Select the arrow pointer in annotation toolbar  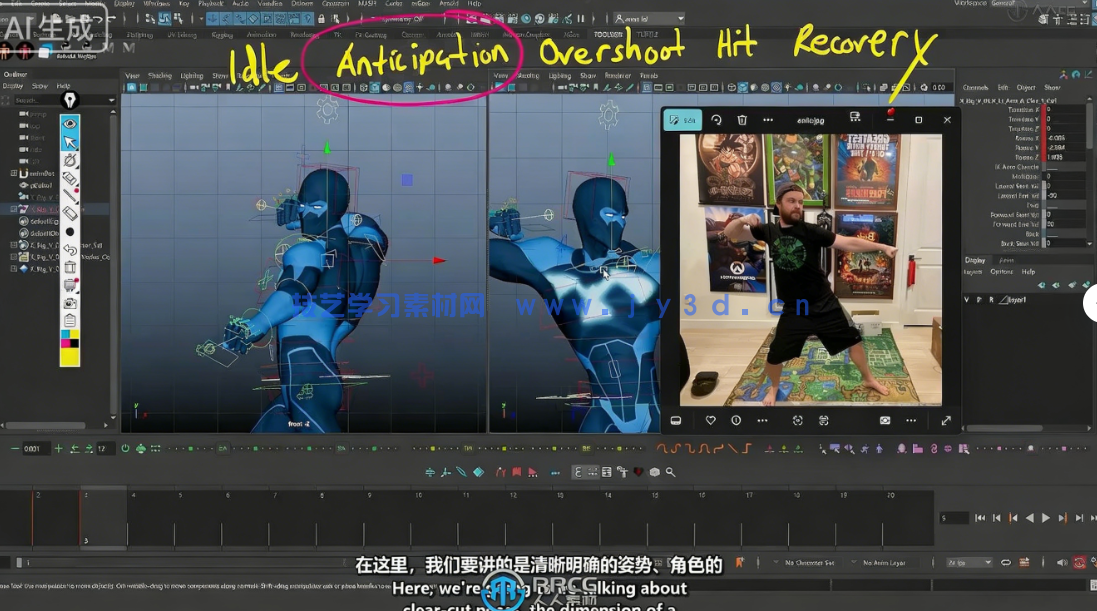click(70, 142)
